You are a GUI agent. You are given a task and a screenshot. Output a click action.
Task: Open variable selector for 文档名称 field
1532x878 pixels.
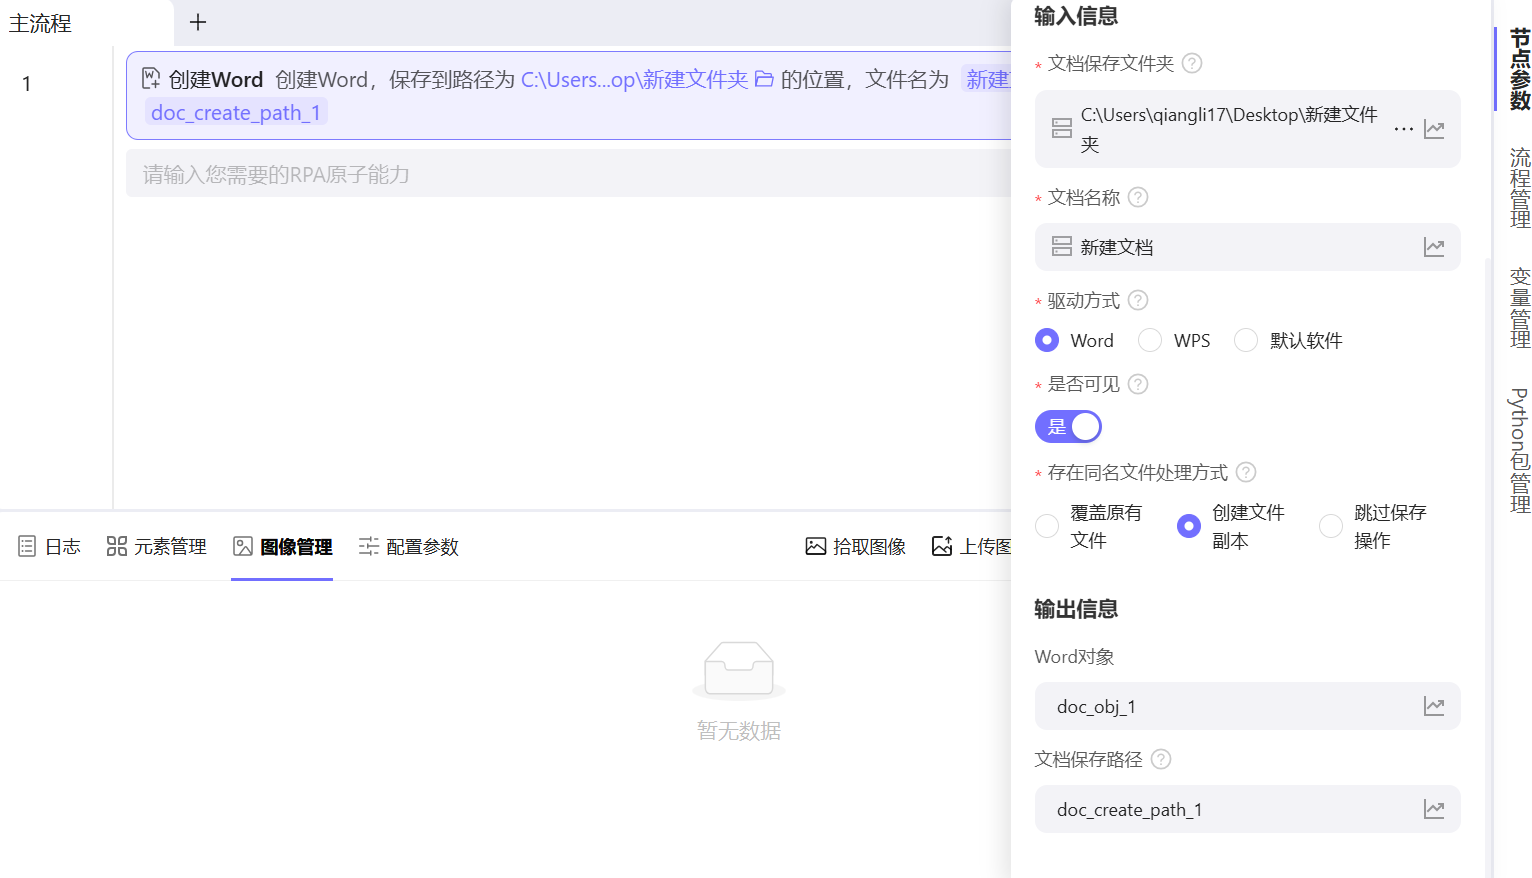[x=1434, y=247]
